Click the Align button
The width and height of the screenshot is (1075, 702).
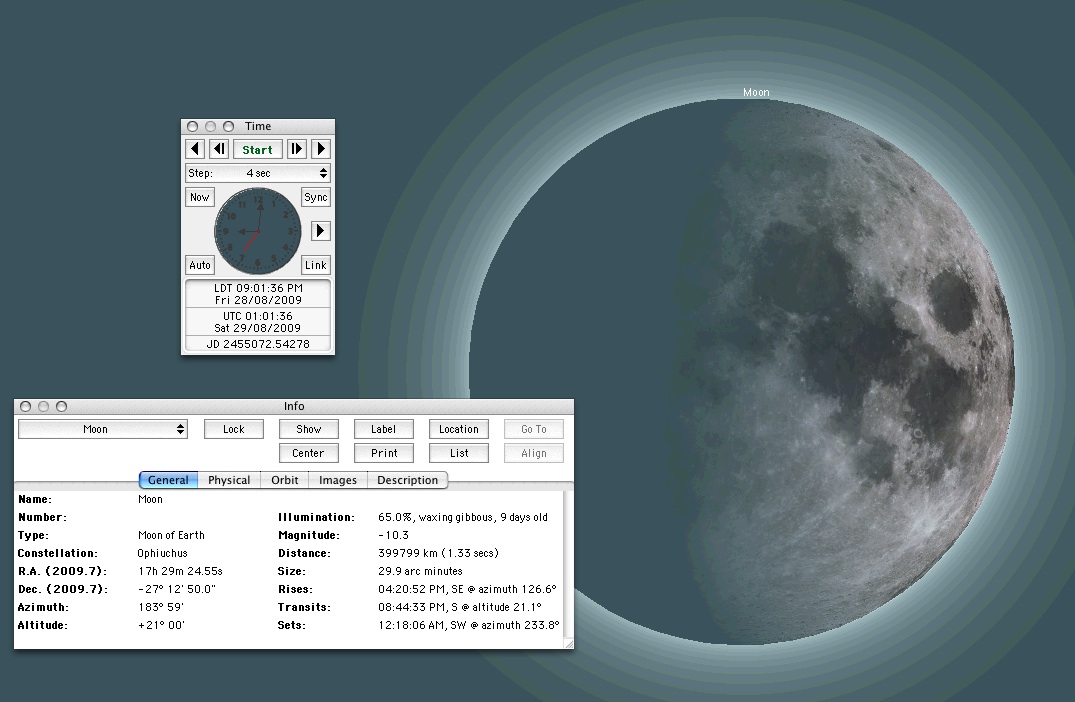tap(533, 453)
